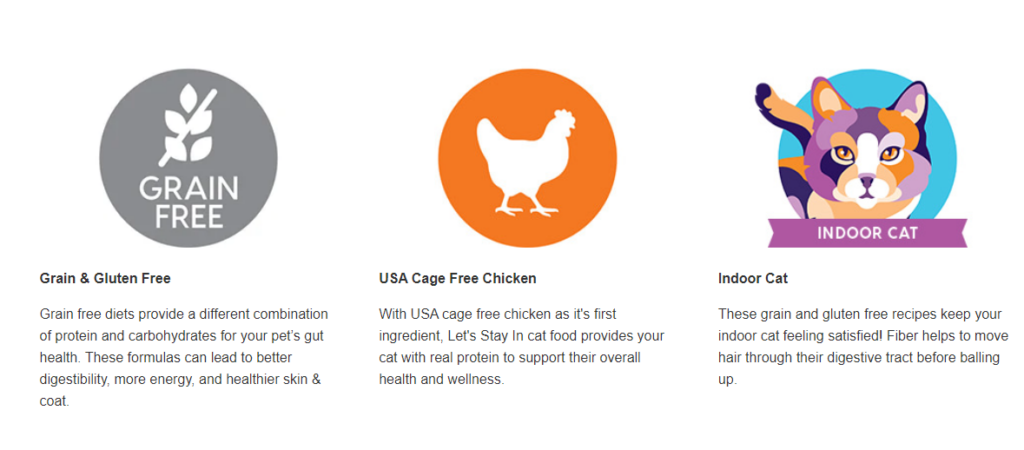1024x450 pixels.
Task: Open the Grain & Gluten Free heading
Action: tap(105, 278)
